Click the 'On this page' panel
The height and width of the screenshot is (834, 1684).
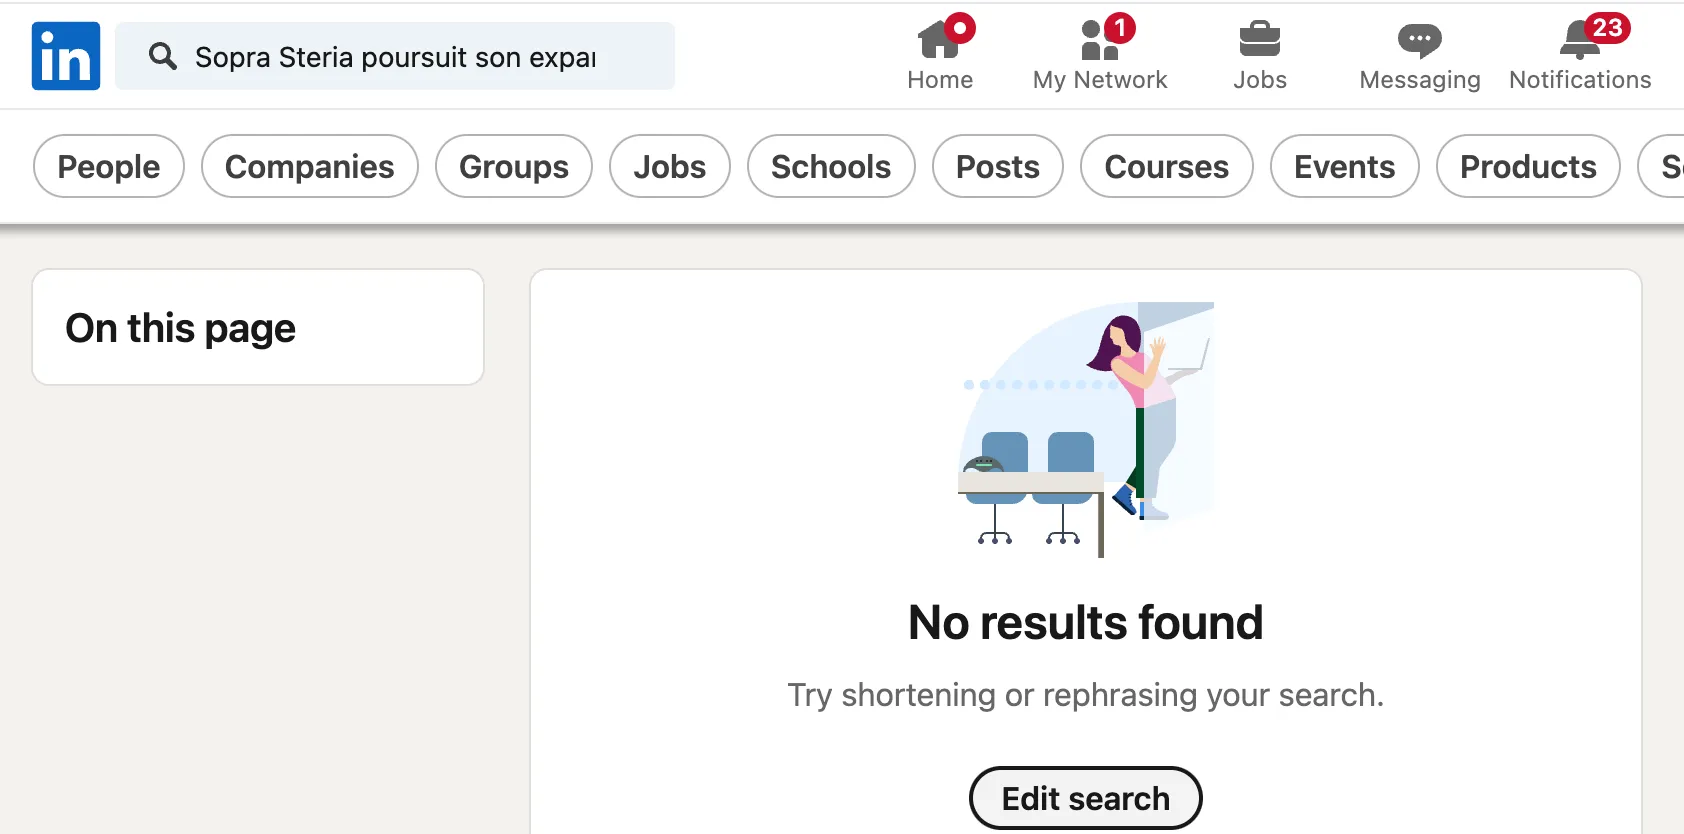(x=258, y=327)
